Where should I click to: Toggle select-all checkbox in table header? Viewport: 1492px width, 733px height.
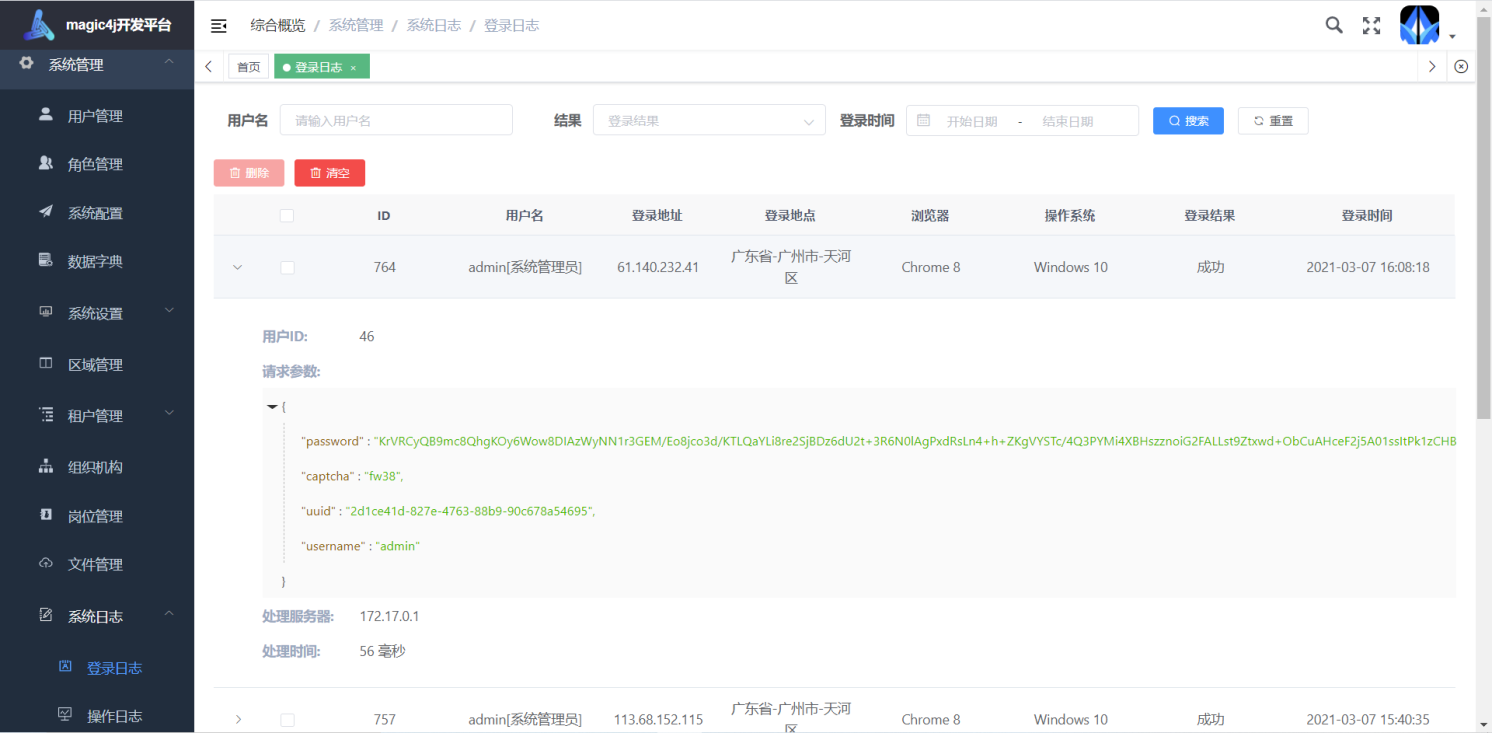point(287,215)
